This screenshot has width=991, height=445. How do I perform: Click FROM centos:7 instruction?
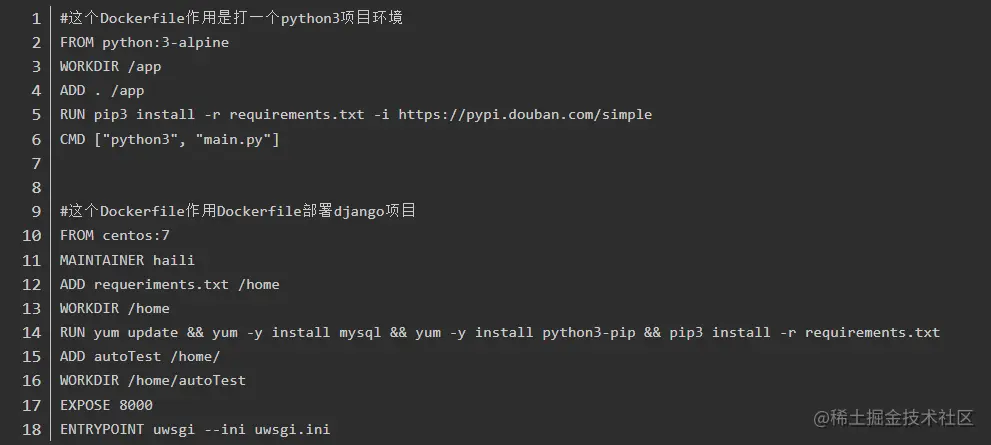point(114,235)
